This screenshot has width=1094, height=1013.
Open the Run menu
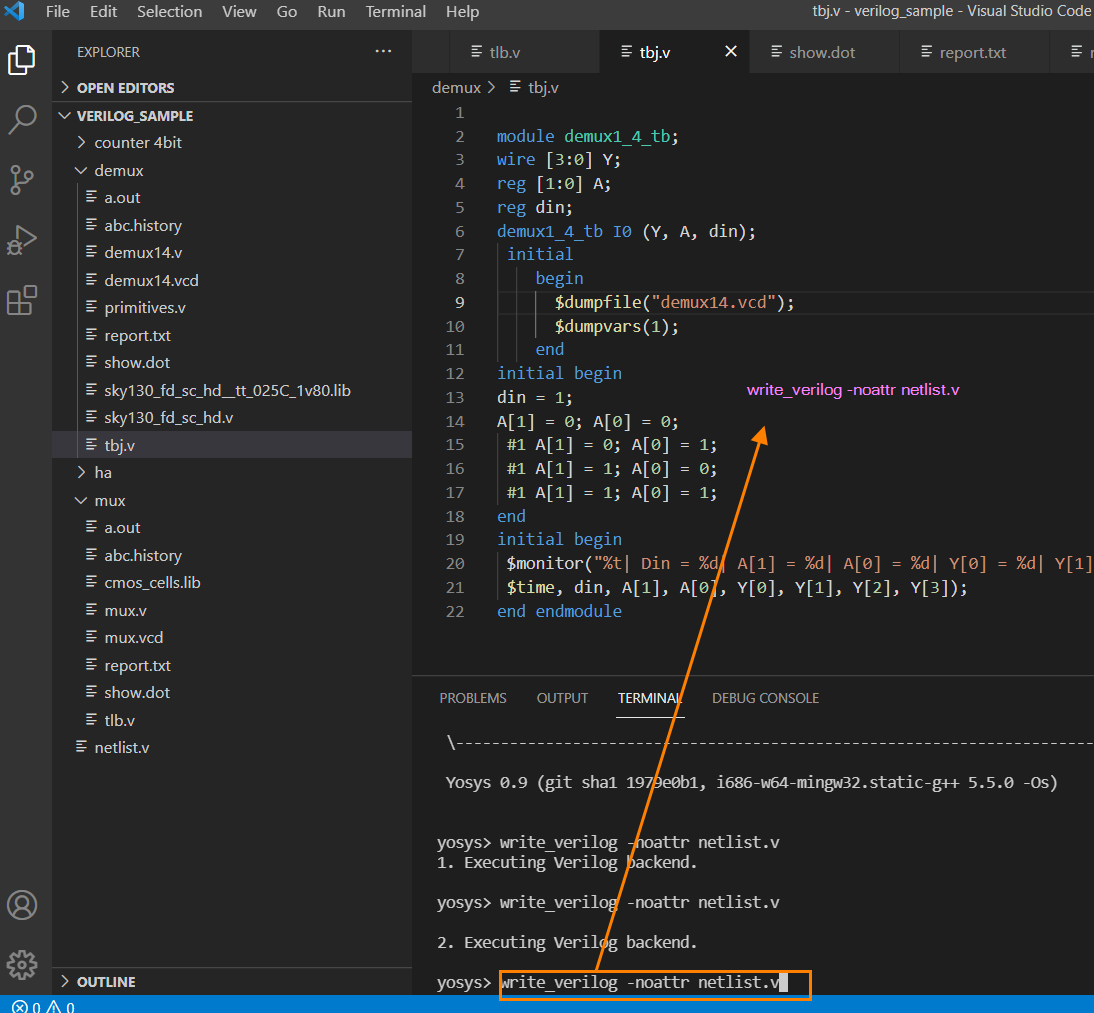tap(331, 12)
